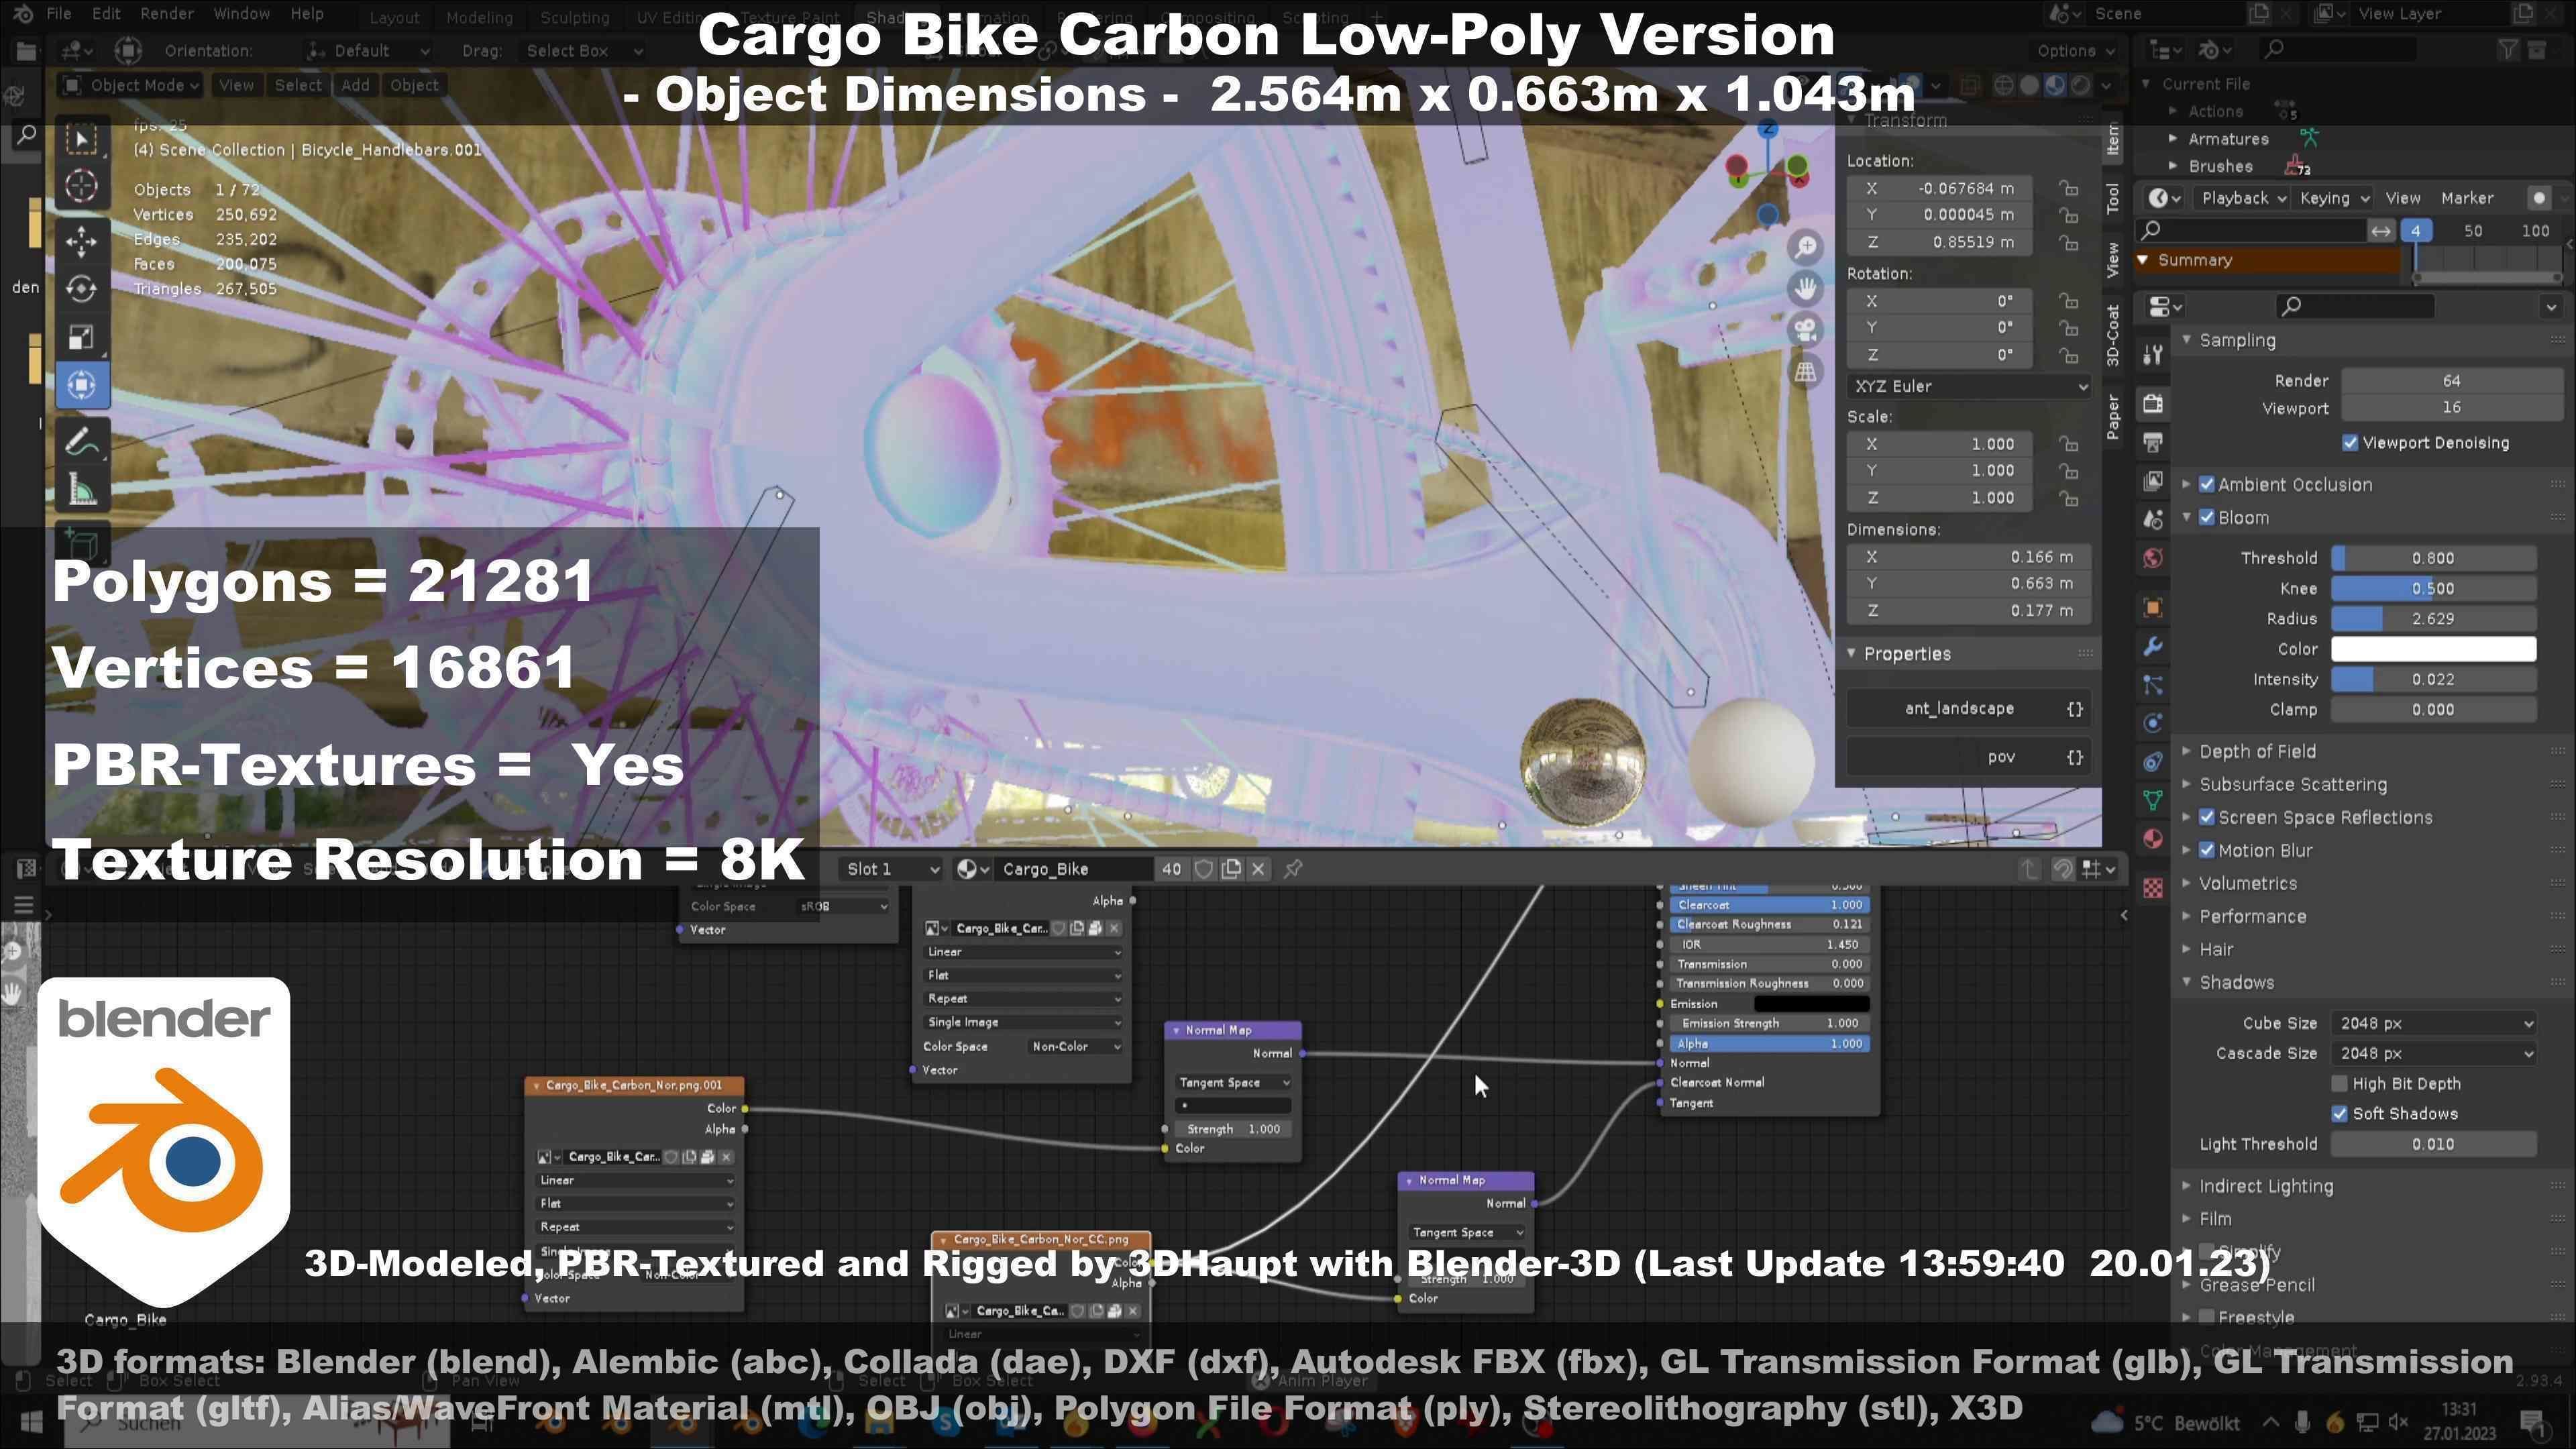Unlink the Cargo_Bike material with X icon
2576x1449 pixels.
[x=1258, y=869]
